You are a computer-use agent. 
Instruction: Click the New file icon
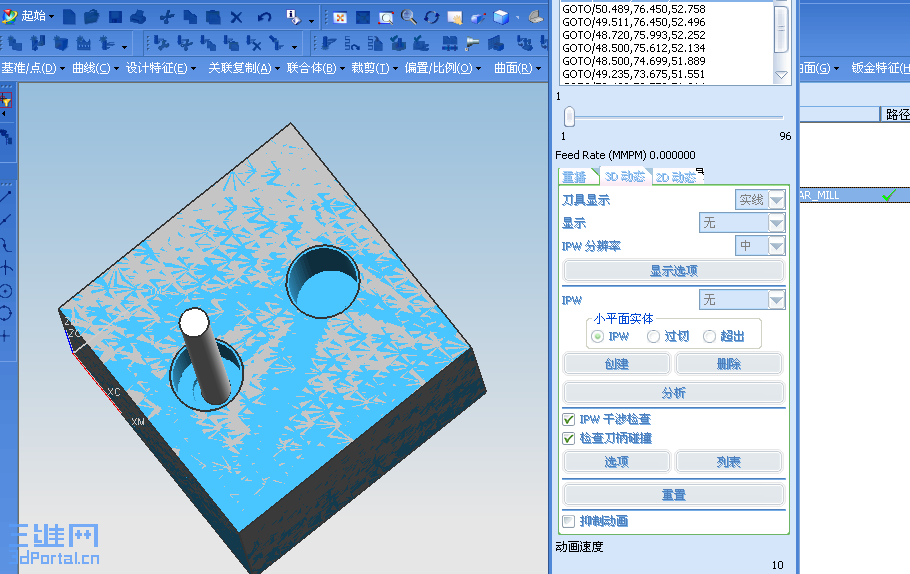(69, 17)
